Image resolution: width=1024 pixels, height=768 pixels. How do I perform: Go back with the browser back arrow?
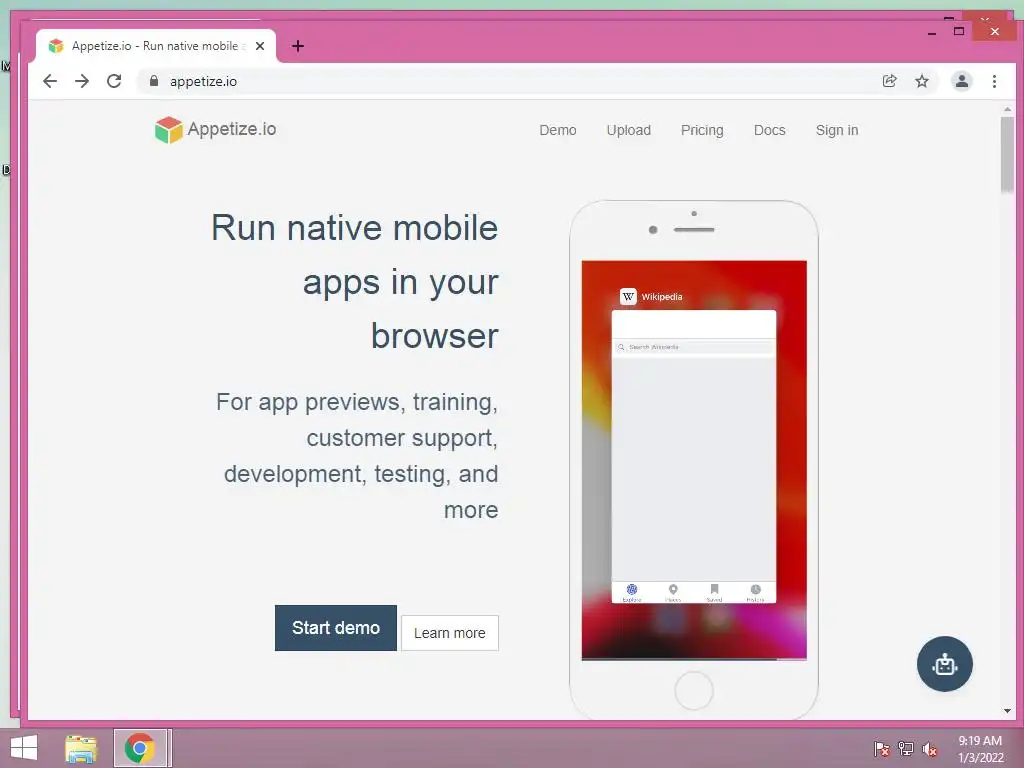click(x=50, y=81)
